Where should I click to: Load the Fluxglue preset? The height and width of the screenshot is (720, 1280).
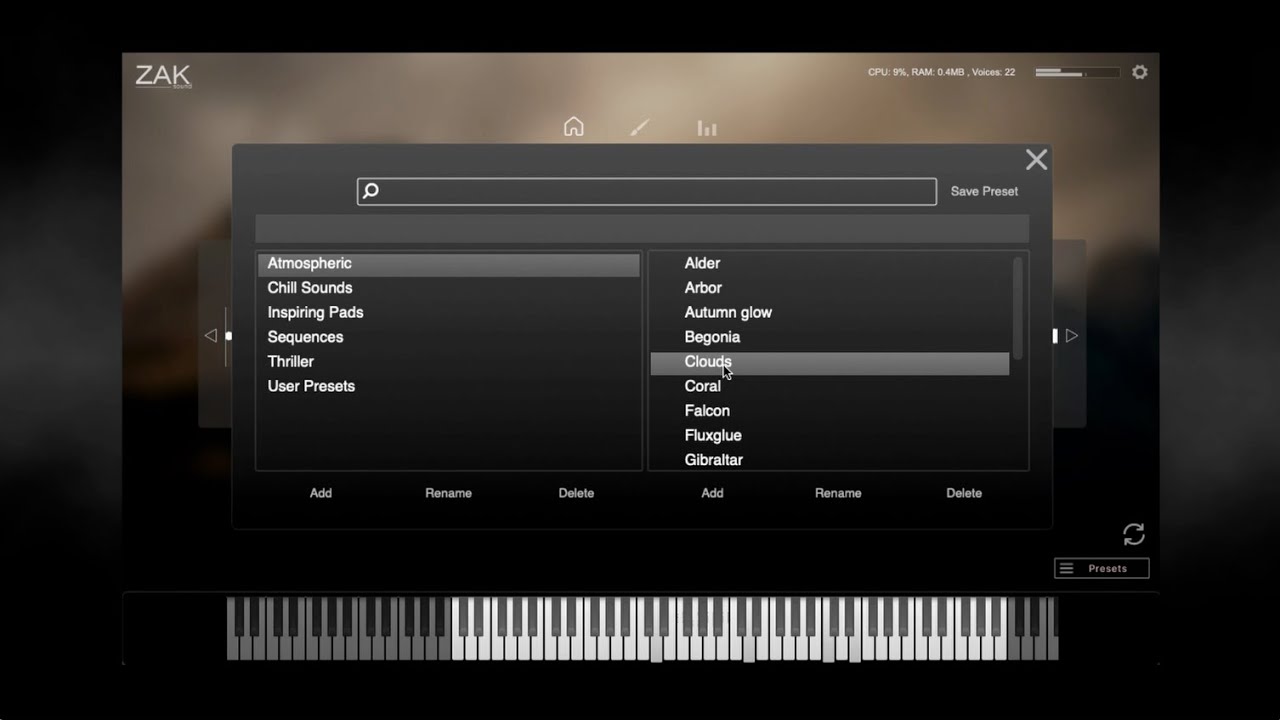coord(830,436)
